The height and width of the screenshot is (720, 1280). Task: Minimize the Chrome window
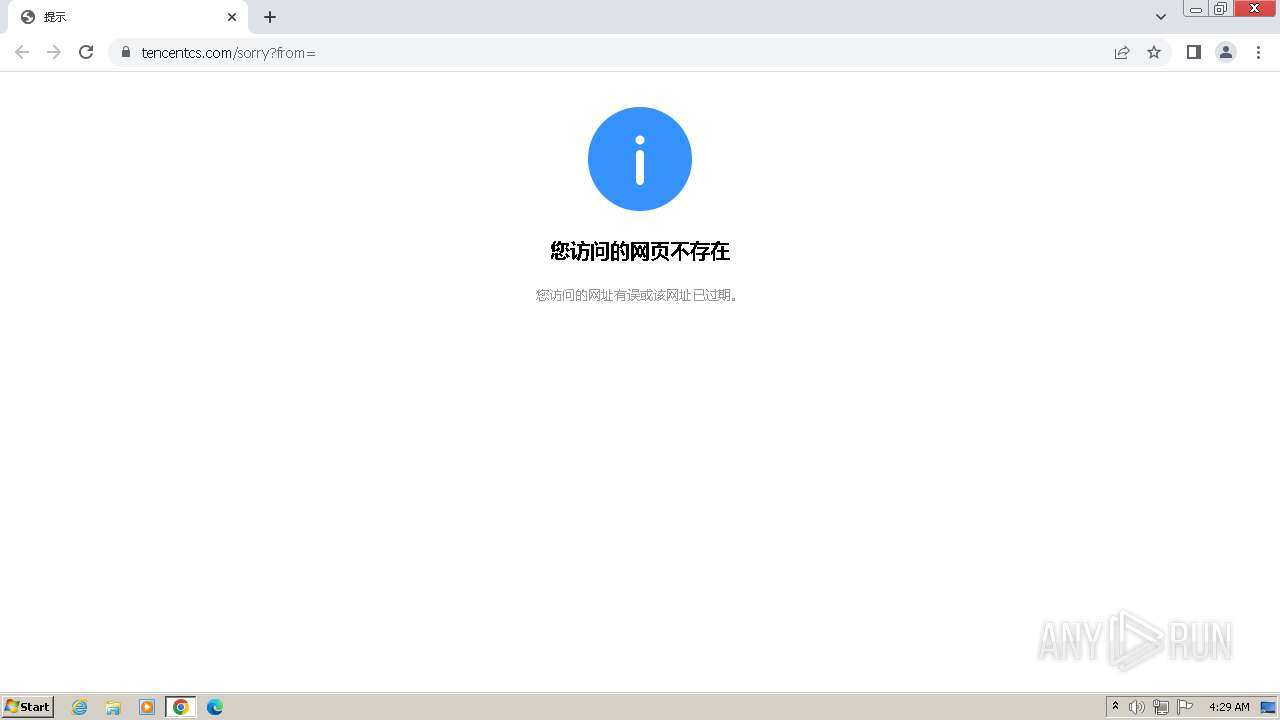click(1196, 9)
